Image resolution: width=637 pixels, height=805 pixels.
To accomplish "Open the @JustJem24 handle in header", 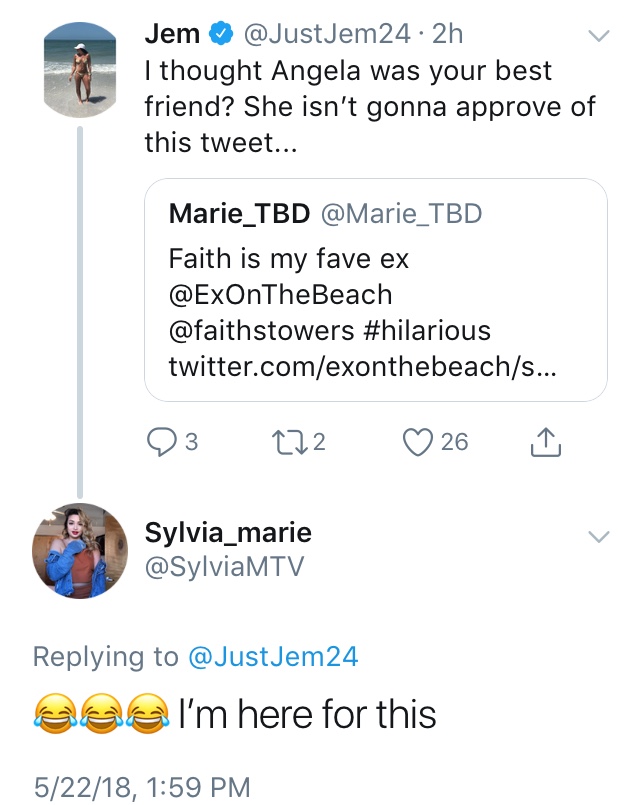I will (x=326, y=34).
